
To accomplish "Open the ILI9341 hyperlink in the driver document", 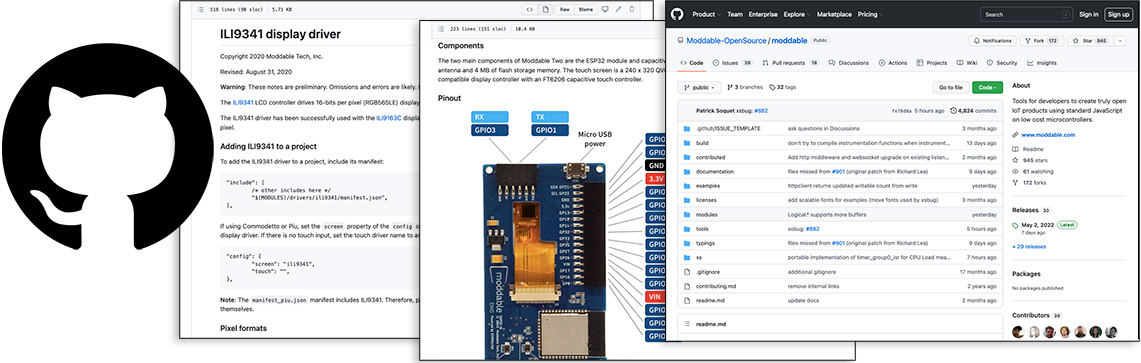I will coord(242,103).
